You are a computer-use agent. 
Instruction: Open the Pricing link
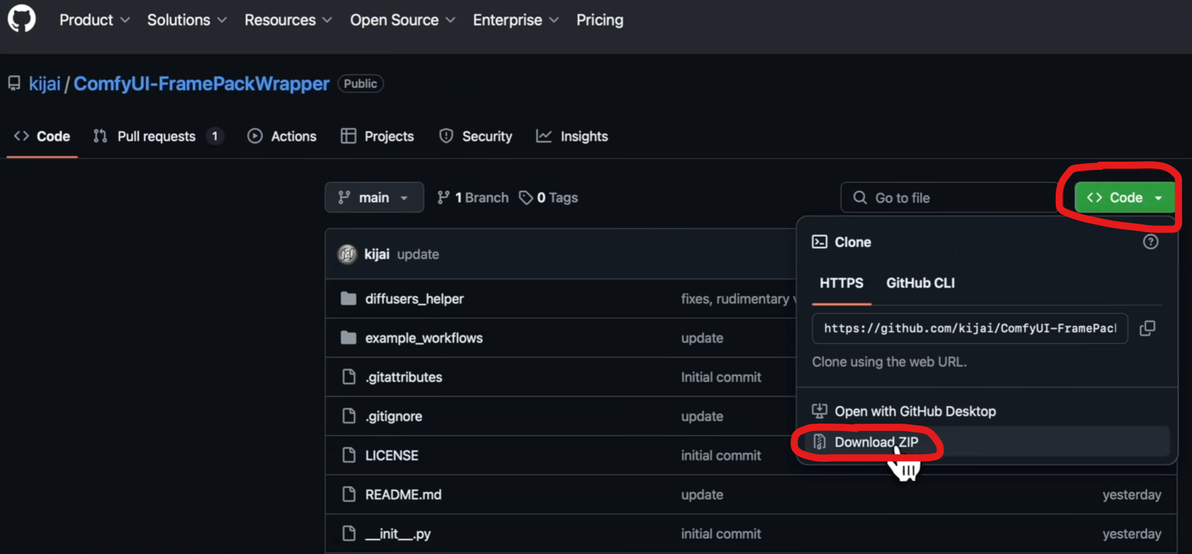(600, 20)
